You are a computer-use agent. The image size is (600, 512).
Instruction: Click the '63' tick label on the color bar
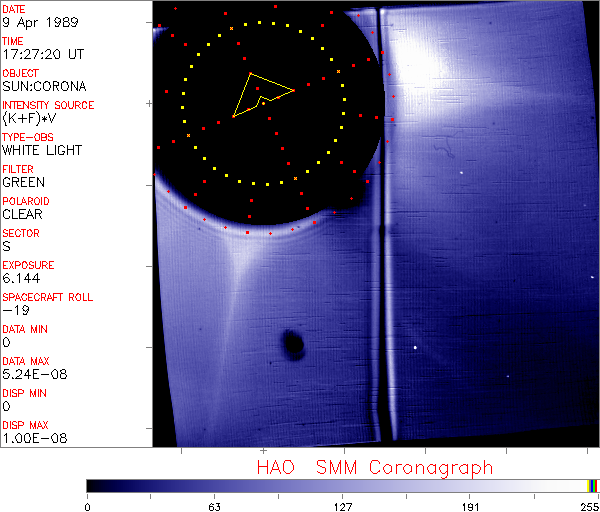click(214, 506)
